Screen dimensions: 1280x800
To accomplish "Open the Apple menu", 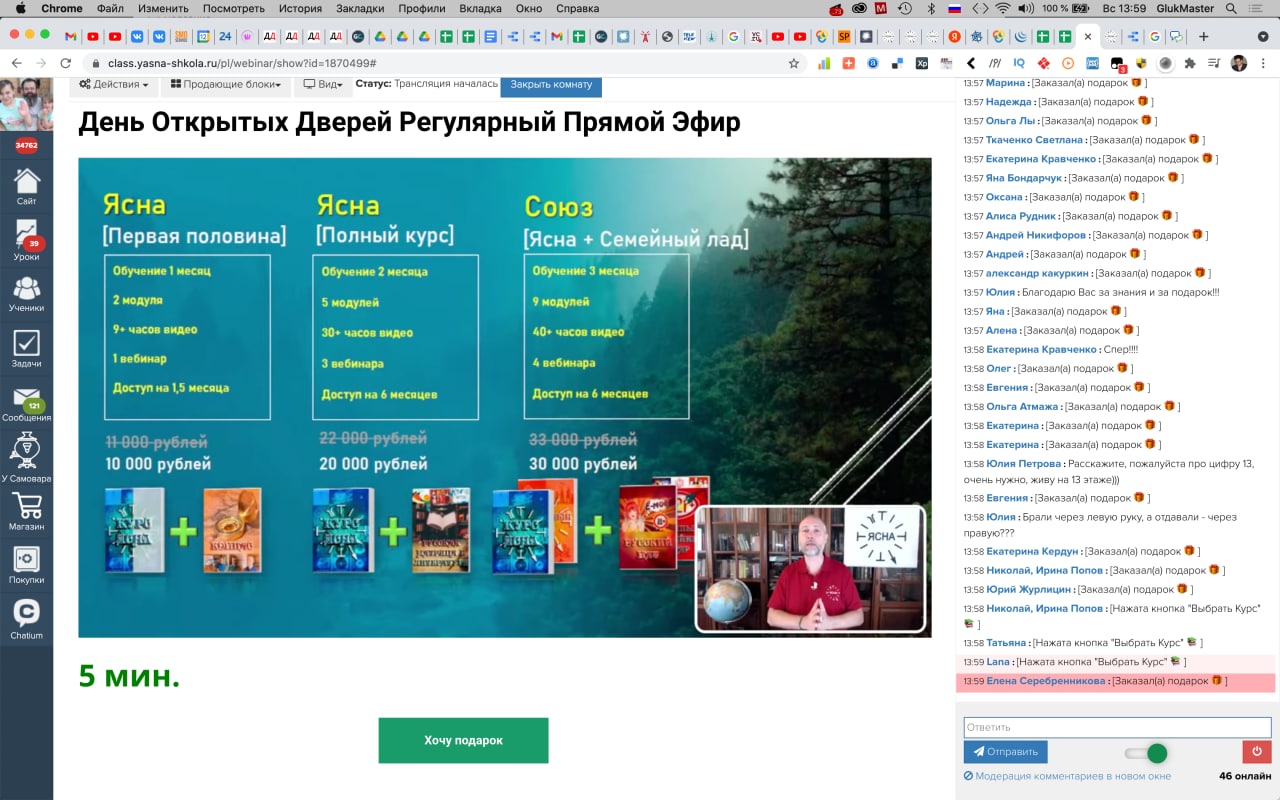I will pos(20,8).
